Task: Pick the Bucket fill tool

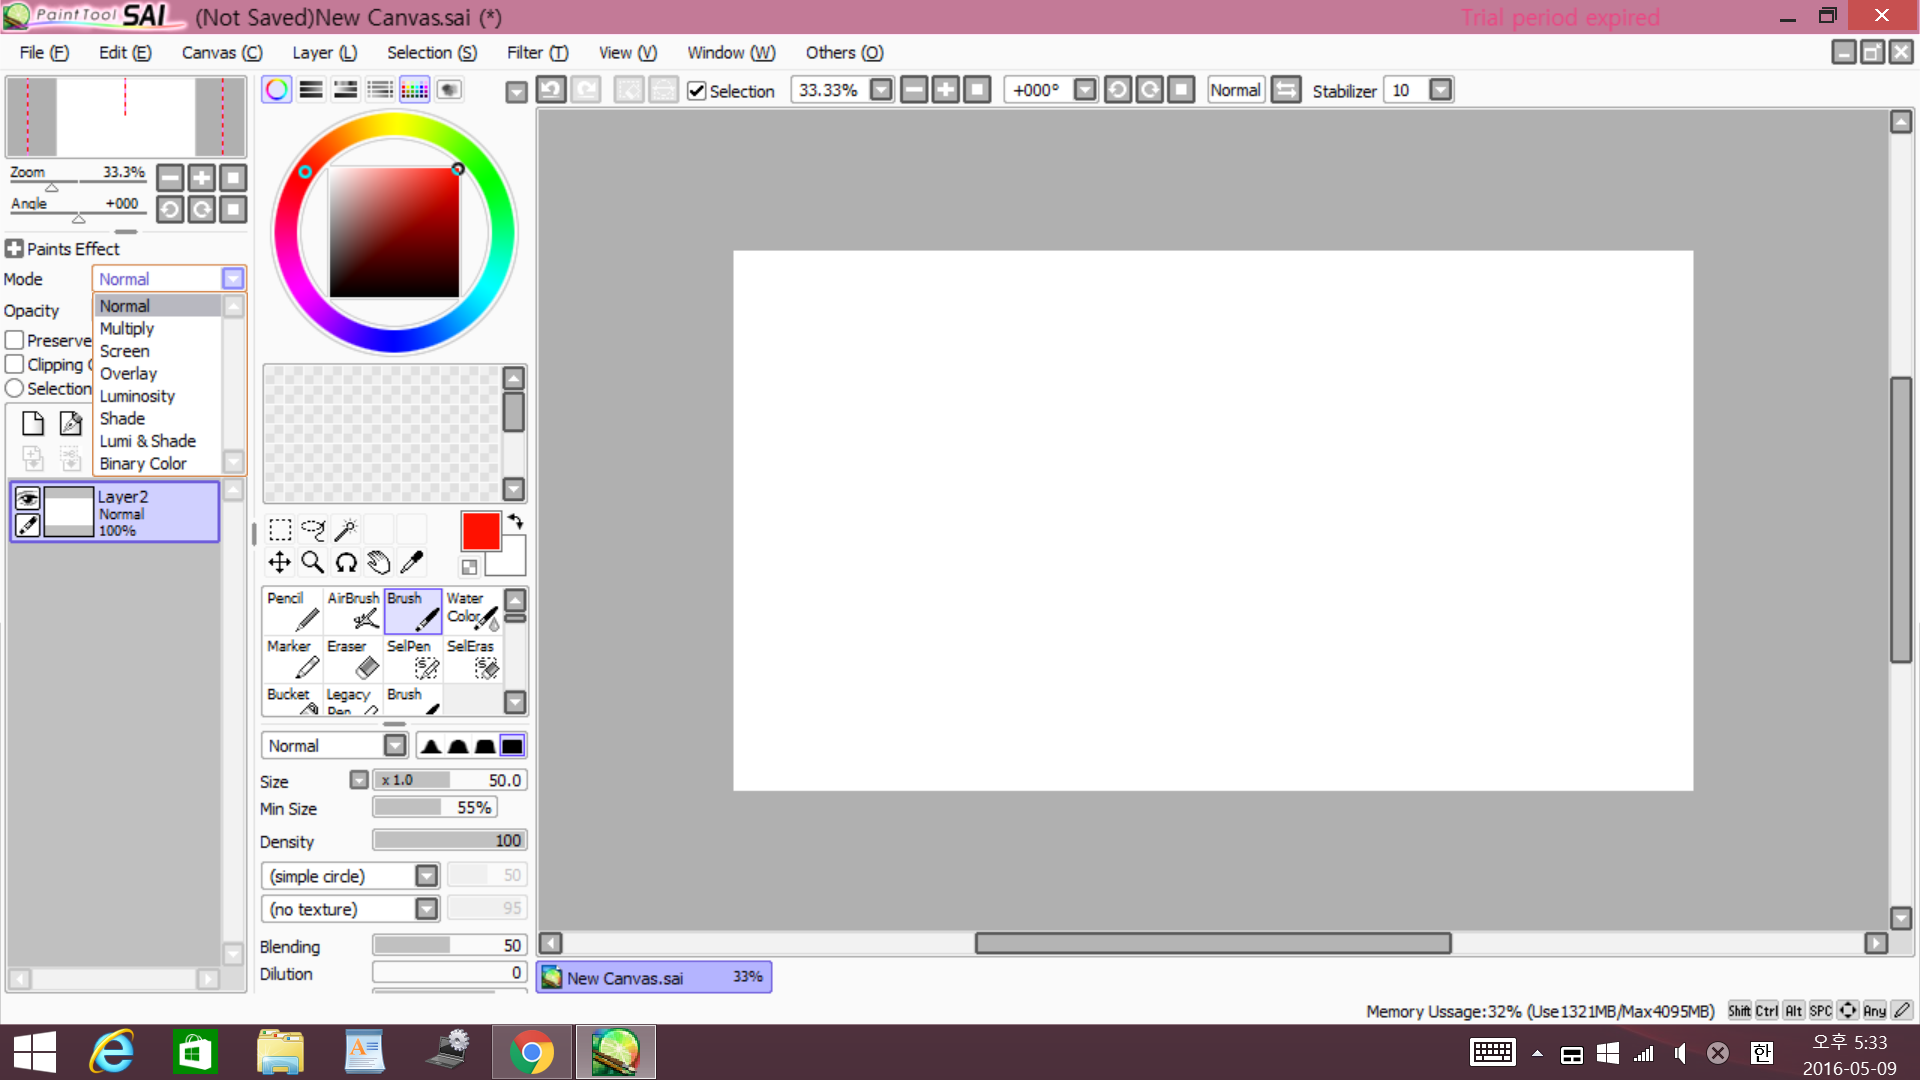Action: pyautogui.click(x=289, y=703)
